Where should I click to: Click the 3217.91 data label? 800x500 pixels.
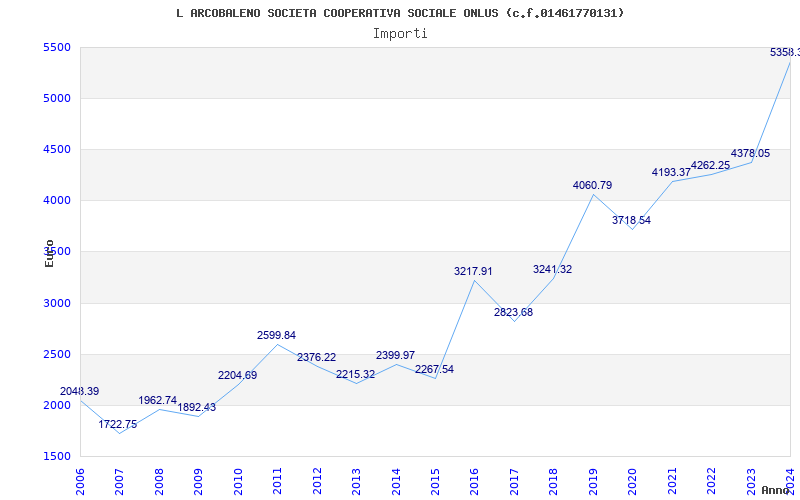[474, 271]
